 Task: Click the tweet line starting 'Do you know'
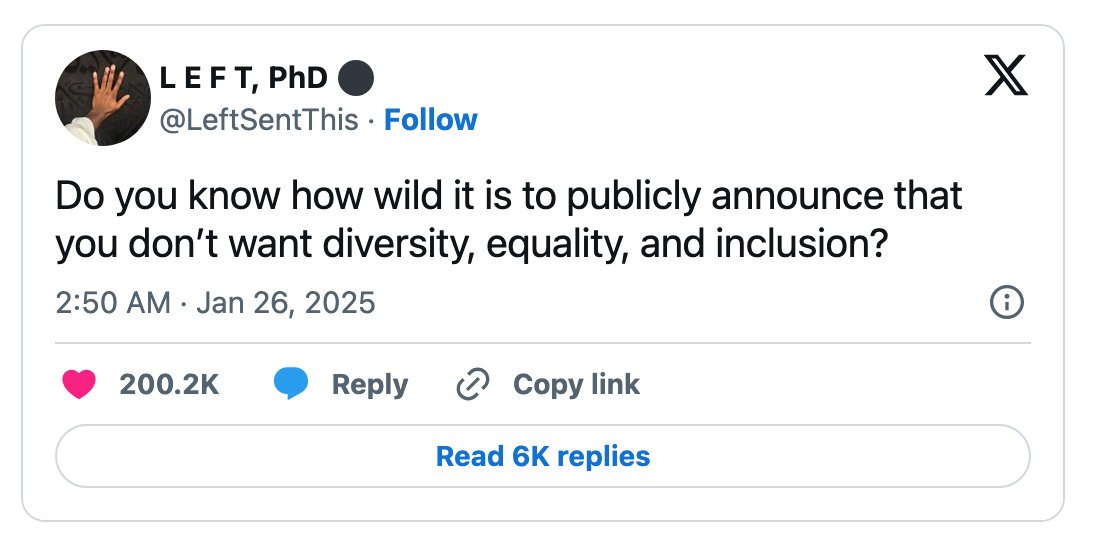pyautogui.click(x=509, y=196)
